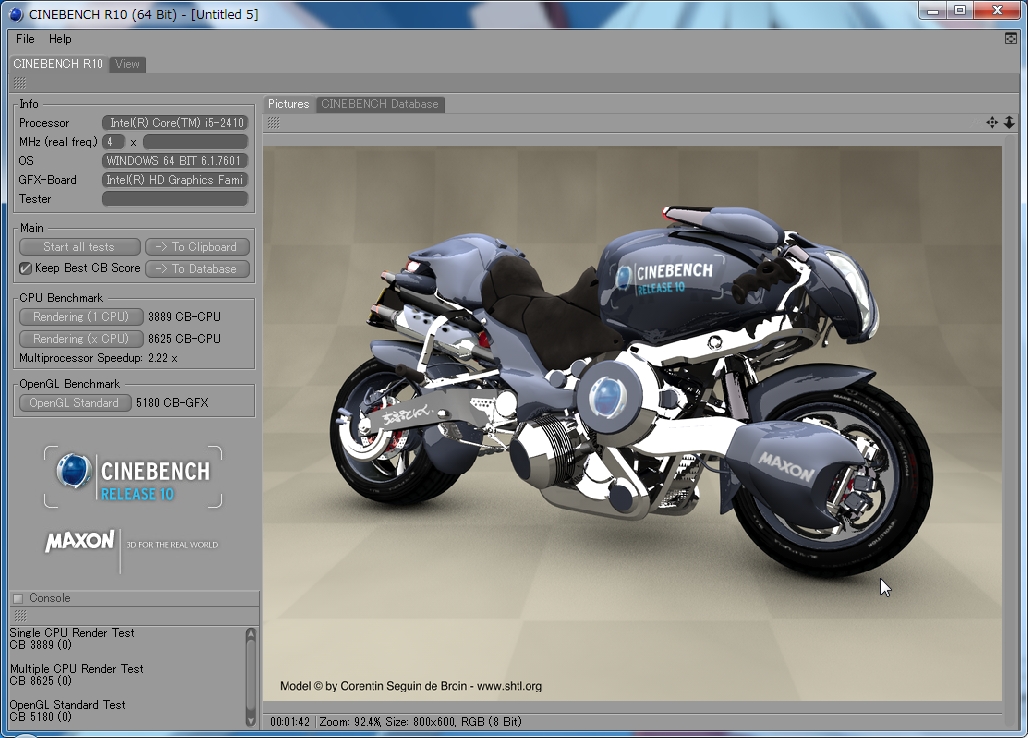Click the zoom arrow icon in picture panel
This screenshot has width=1028, height=738.
[x=1009, y=123]
